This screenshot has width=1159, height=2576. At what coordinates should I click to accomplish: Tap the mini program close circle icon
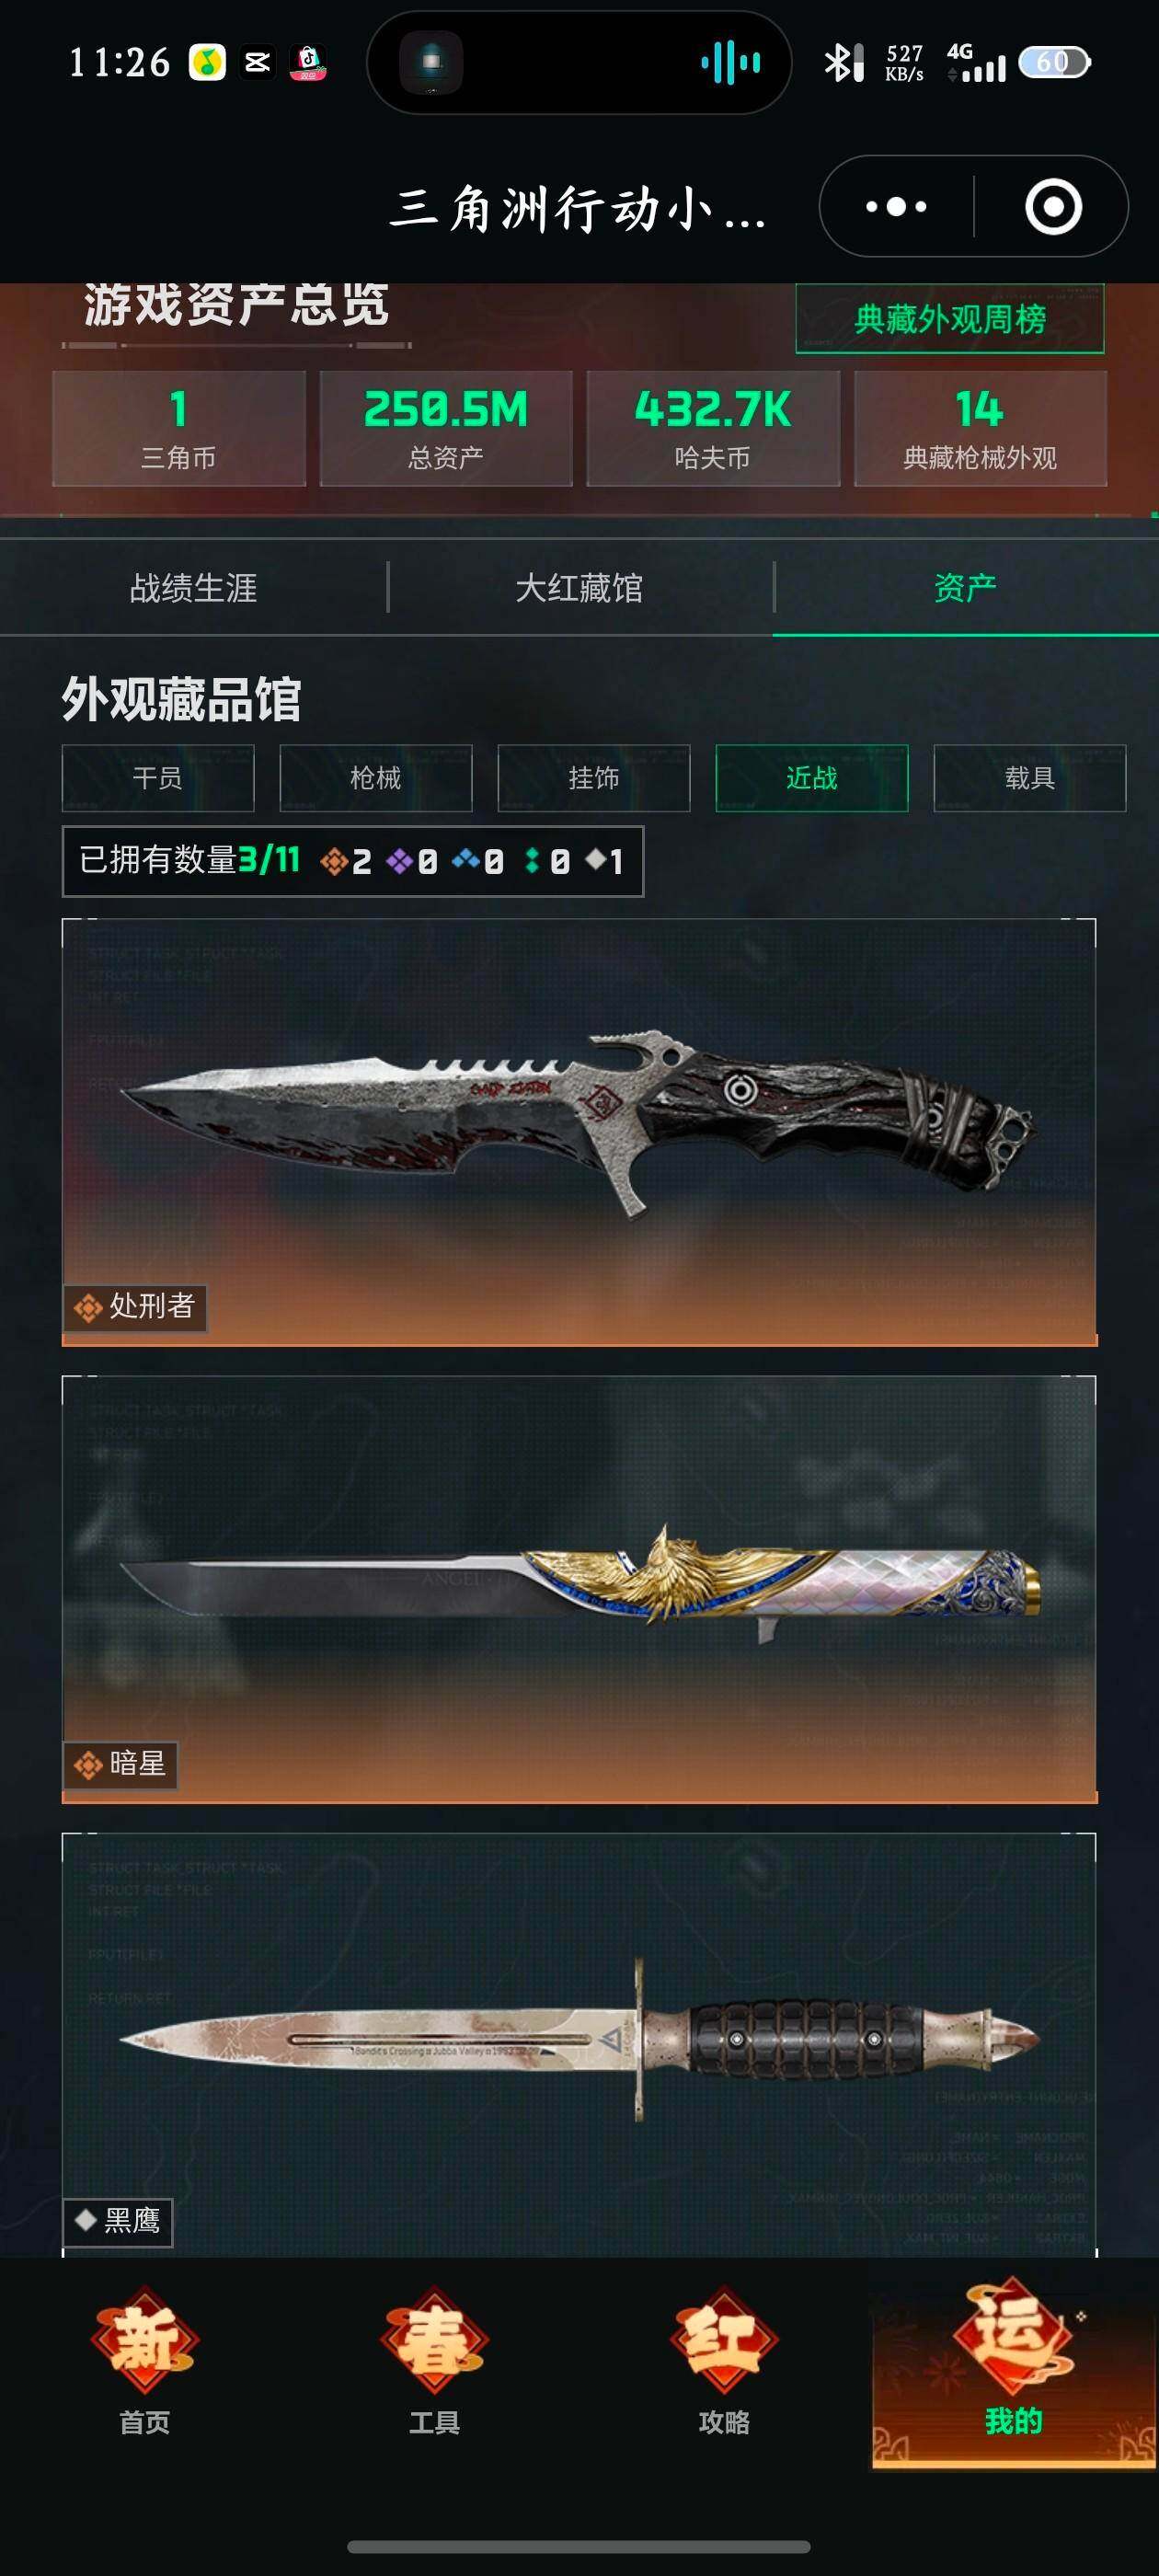tap(1053, 207)
